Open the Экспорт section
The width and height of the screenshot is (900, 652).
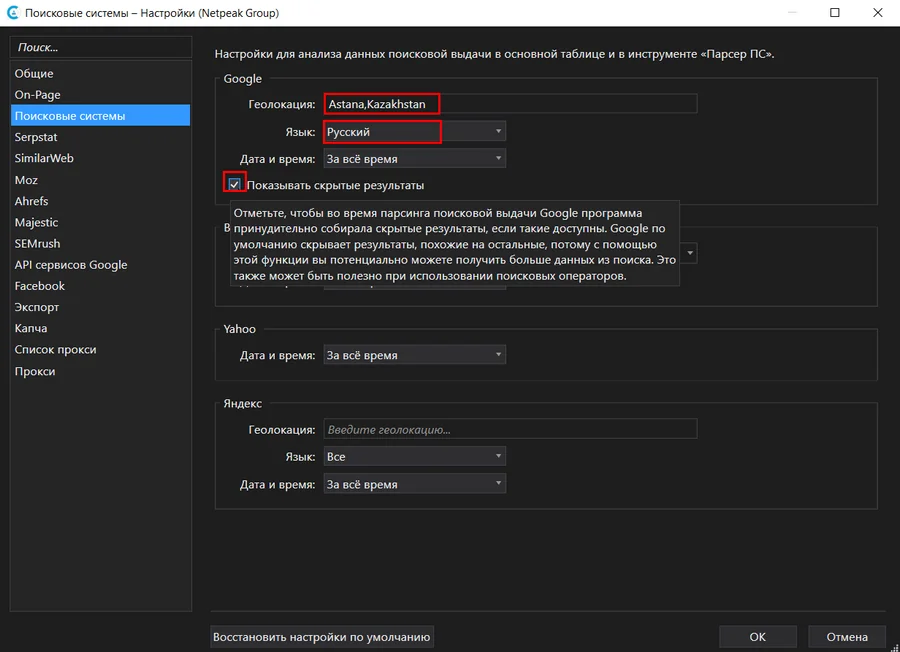point(100,307)
